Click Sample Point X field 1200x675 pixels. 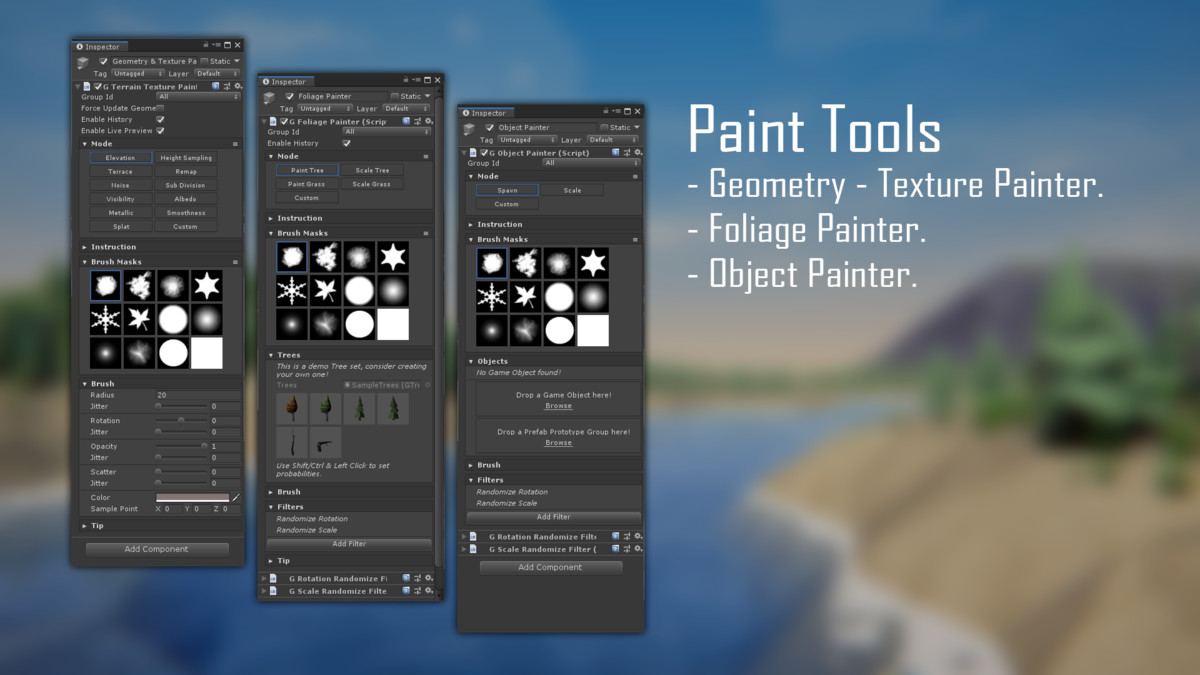(x=173, y=509)
